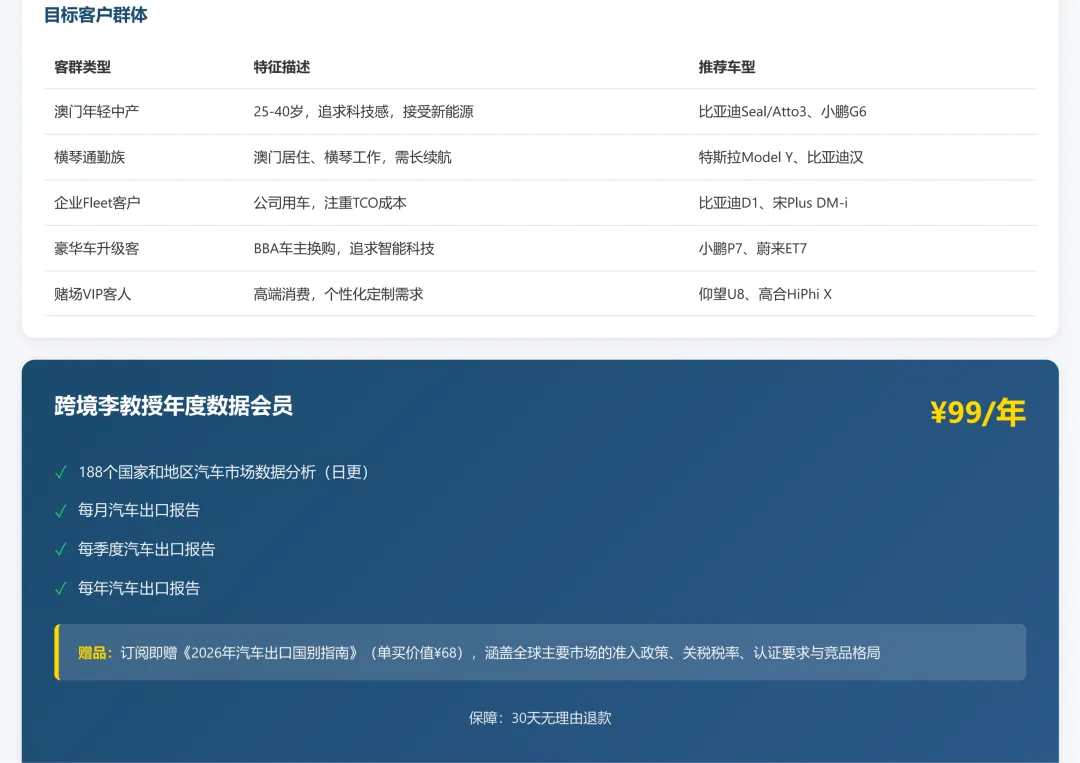Click the 保障：30天无理由退款 guarantee text
Screen dimensions: 1080x763
540,718
